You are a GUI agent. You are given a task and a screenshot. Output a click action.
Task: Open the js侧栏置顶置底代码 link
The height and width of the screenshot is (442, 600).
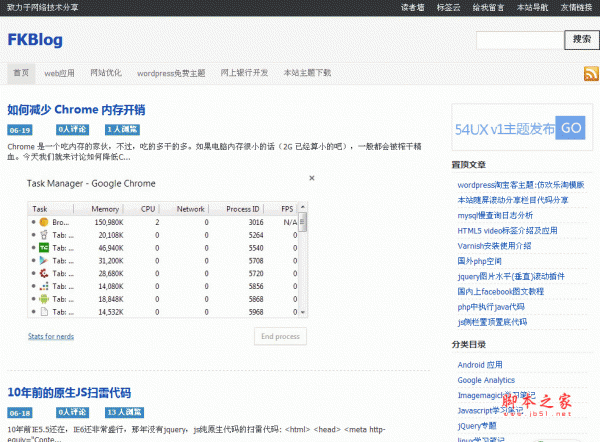click(492, 322)
